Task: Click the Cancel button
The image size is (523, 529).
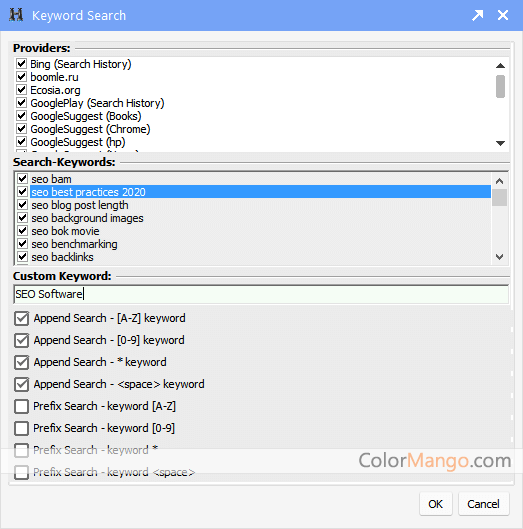Action: tap(483, 504)
